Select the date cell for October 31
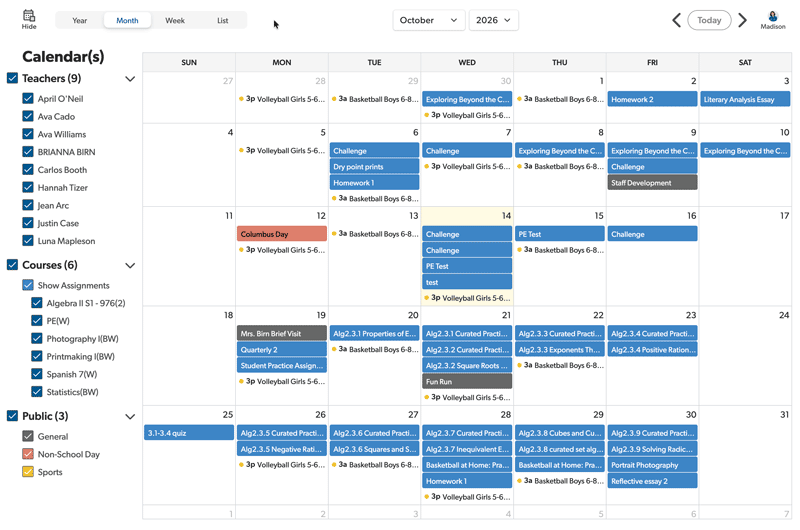 point(745,456)
